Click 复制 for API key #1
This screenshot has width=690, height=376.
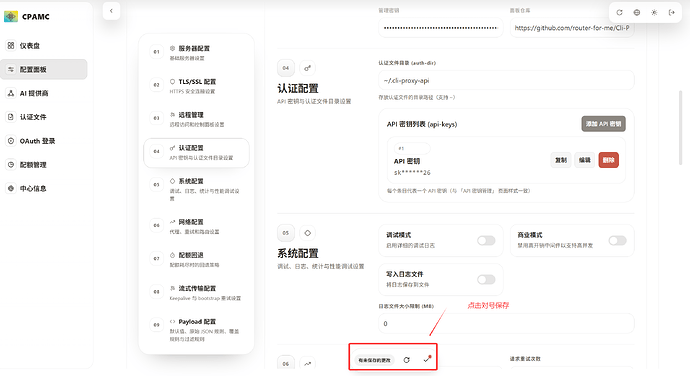(x=561, y=160)
